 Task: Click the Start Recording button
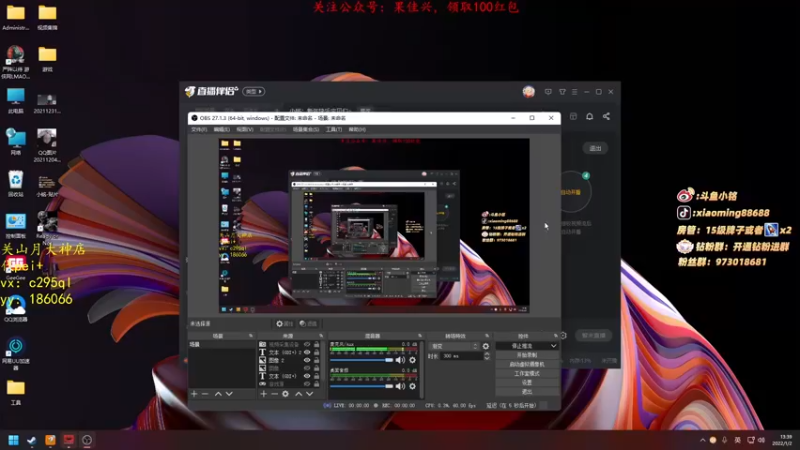527,355
